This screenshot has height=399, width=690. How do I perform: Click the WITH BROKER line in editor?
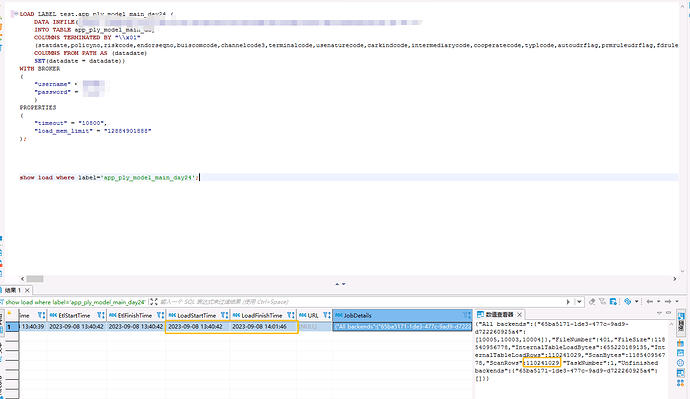(x=40, y=69)
